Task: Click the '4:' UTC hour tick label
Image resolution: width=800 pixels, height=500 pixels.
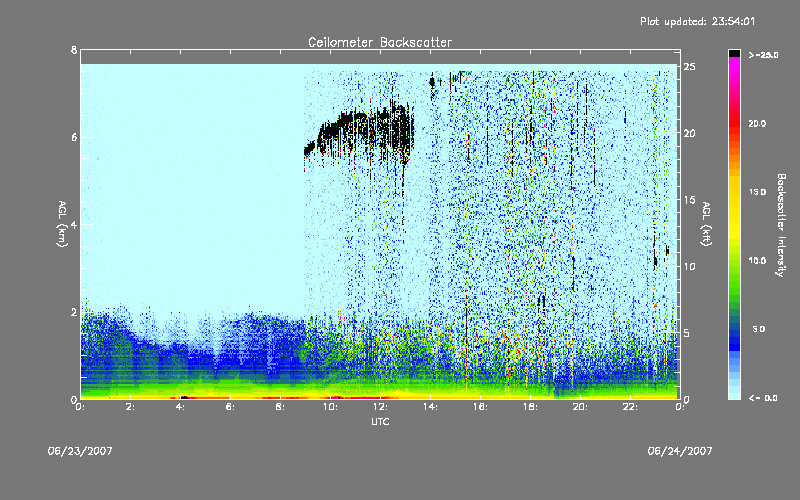Action: (181, 407)
